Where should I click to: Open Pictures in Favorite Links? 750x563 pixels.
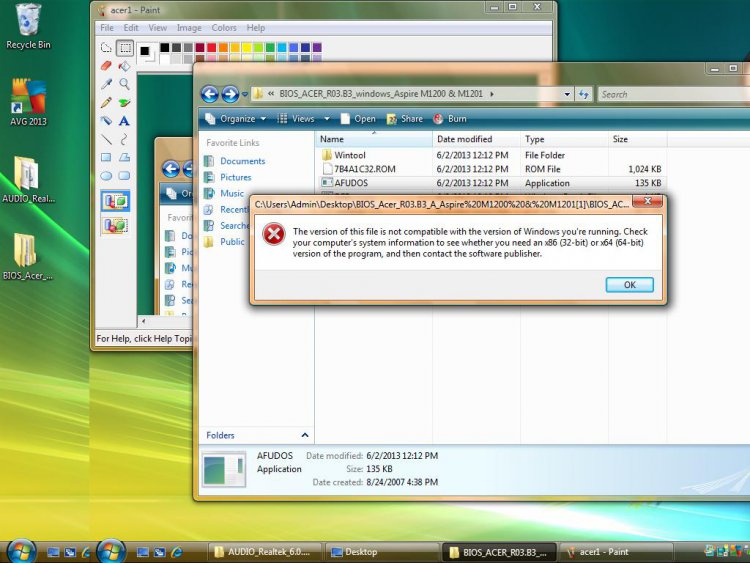(x=235, y=177)
